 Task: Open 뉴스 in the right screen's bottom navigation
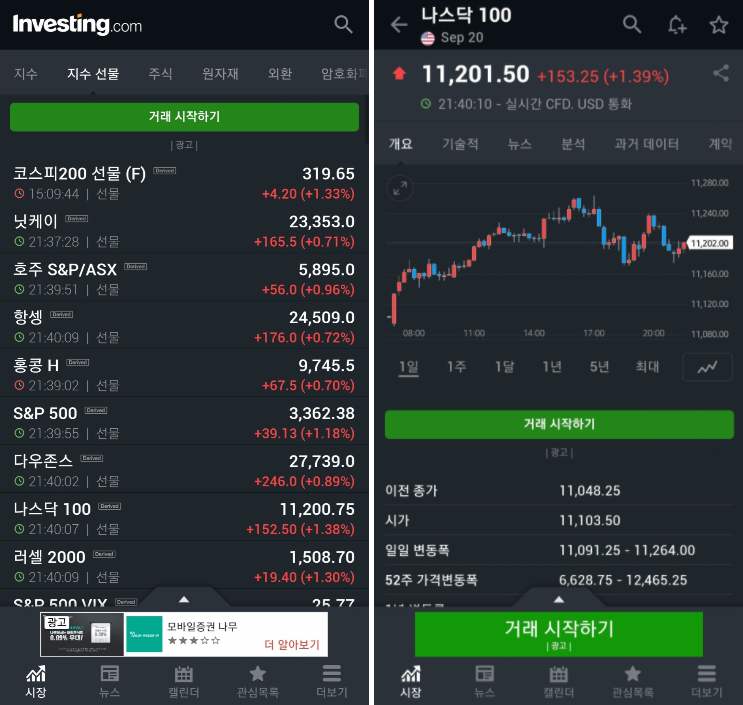click(x=485, y=681)
